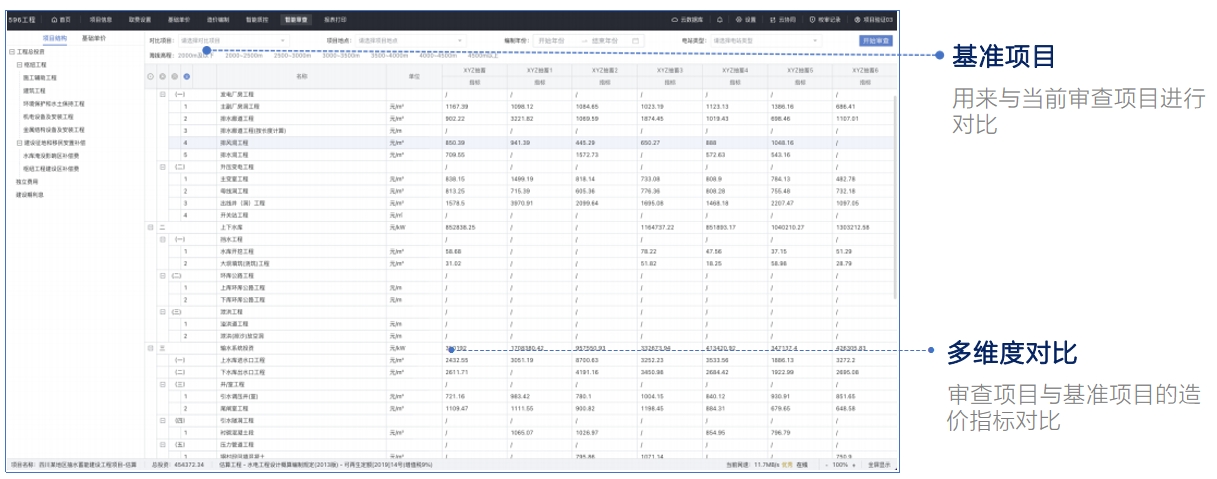Image resolution: width=1217 pixels, height=479 pixels.
Task: Select 水库淹没影响区补偿费 in tree
Action: pos(50,156)
